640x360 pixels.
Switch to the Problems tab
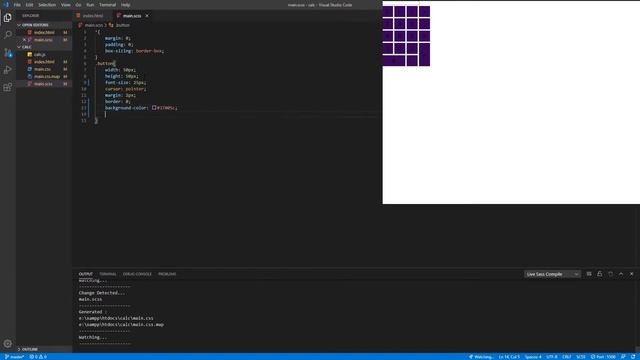(167, 274)
